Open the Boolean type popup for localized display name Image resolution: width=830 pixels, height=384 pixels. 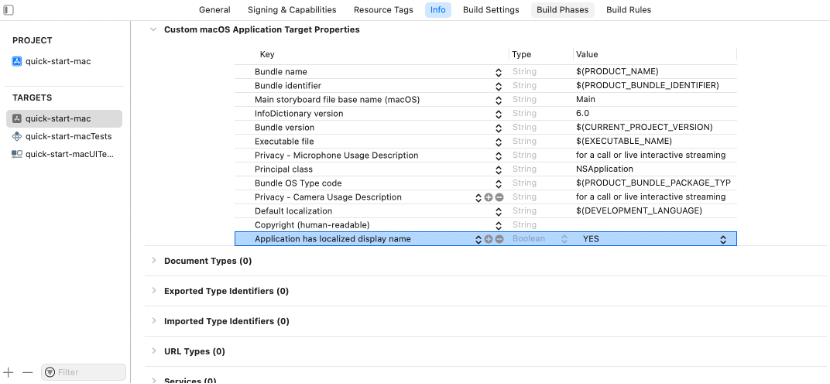pos(564,239)
